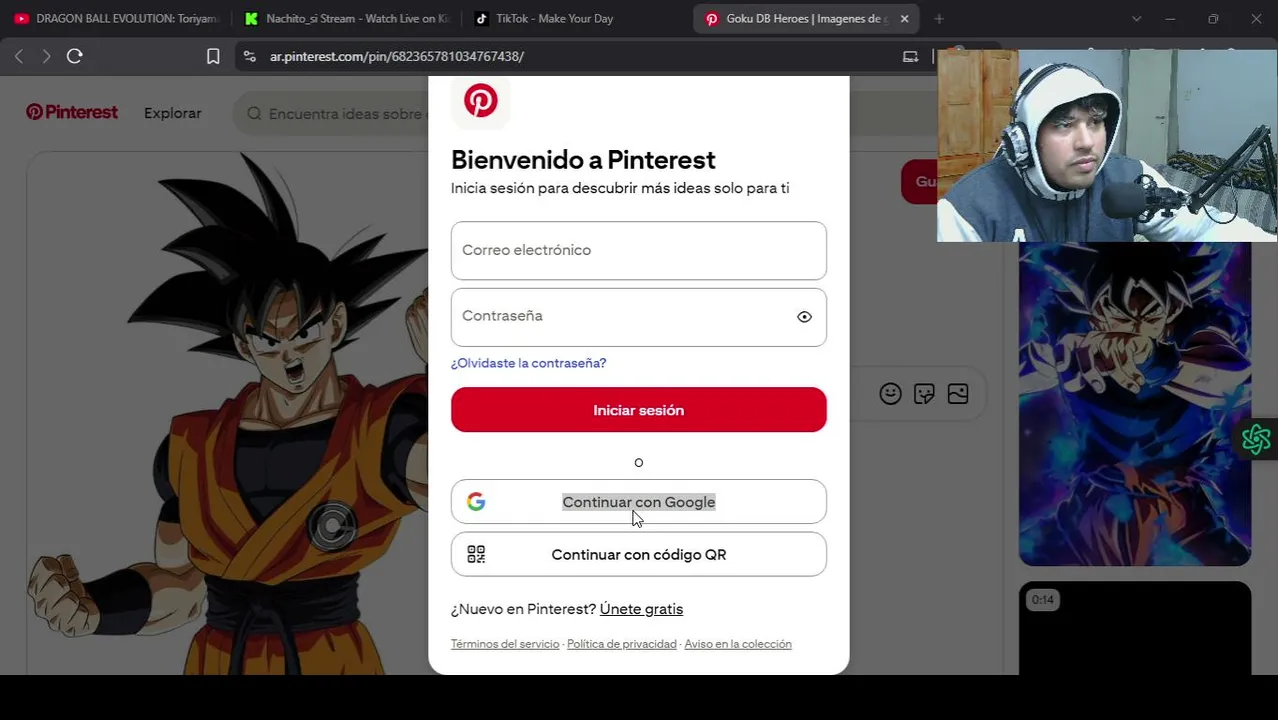Click the Bienvenido a Pinterest heading
1278x720 pixels.
click(x=583, y=160)
